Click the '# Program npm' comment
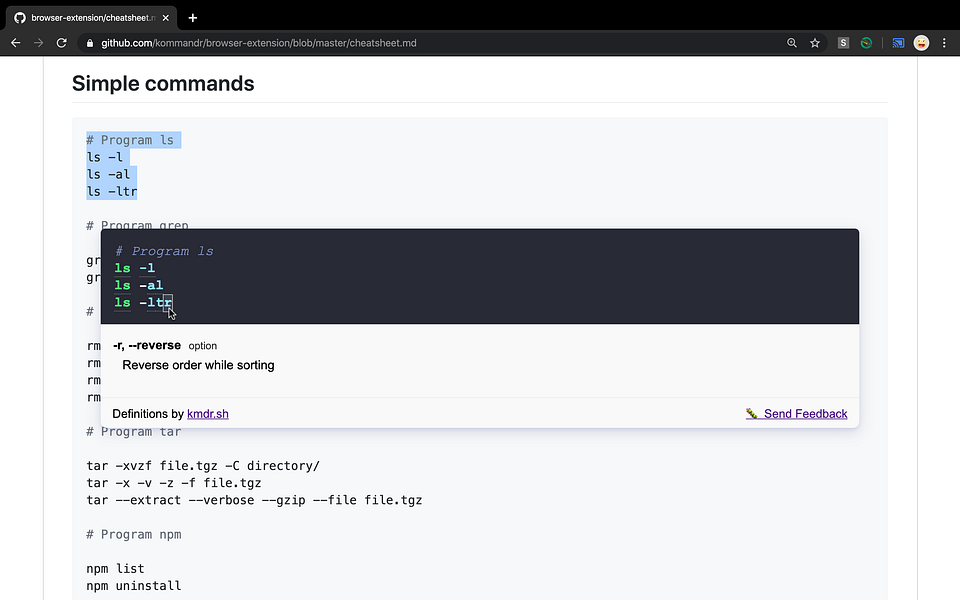Viewport: 960px width, 600px height. pos(133,534)
